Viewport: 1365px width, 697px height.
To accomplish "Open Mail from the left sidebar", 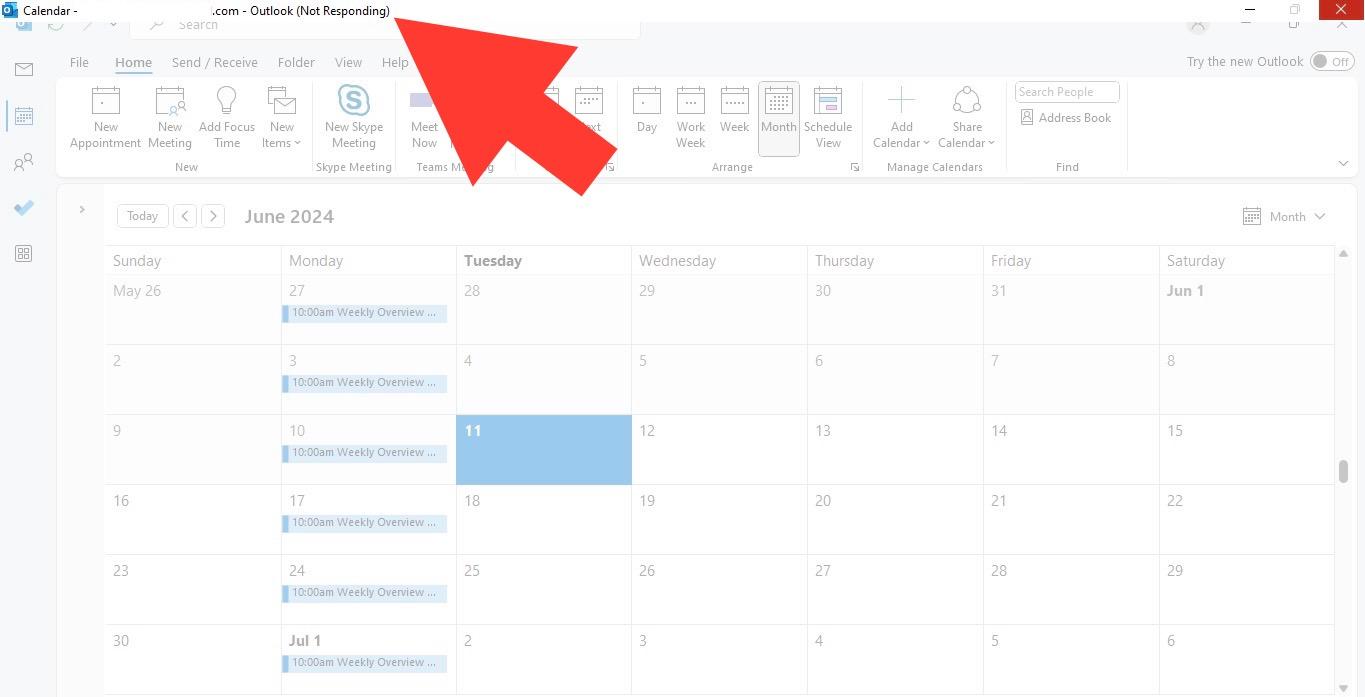I will 24,69.
